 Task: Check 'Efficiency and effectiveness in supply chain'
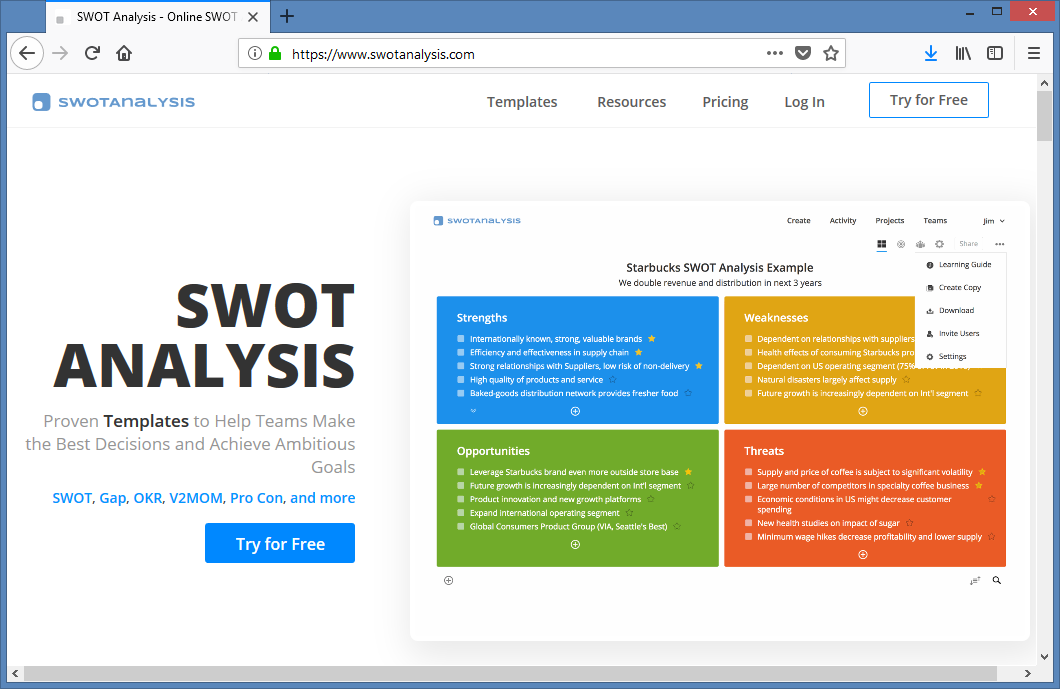tap(460, 352)
